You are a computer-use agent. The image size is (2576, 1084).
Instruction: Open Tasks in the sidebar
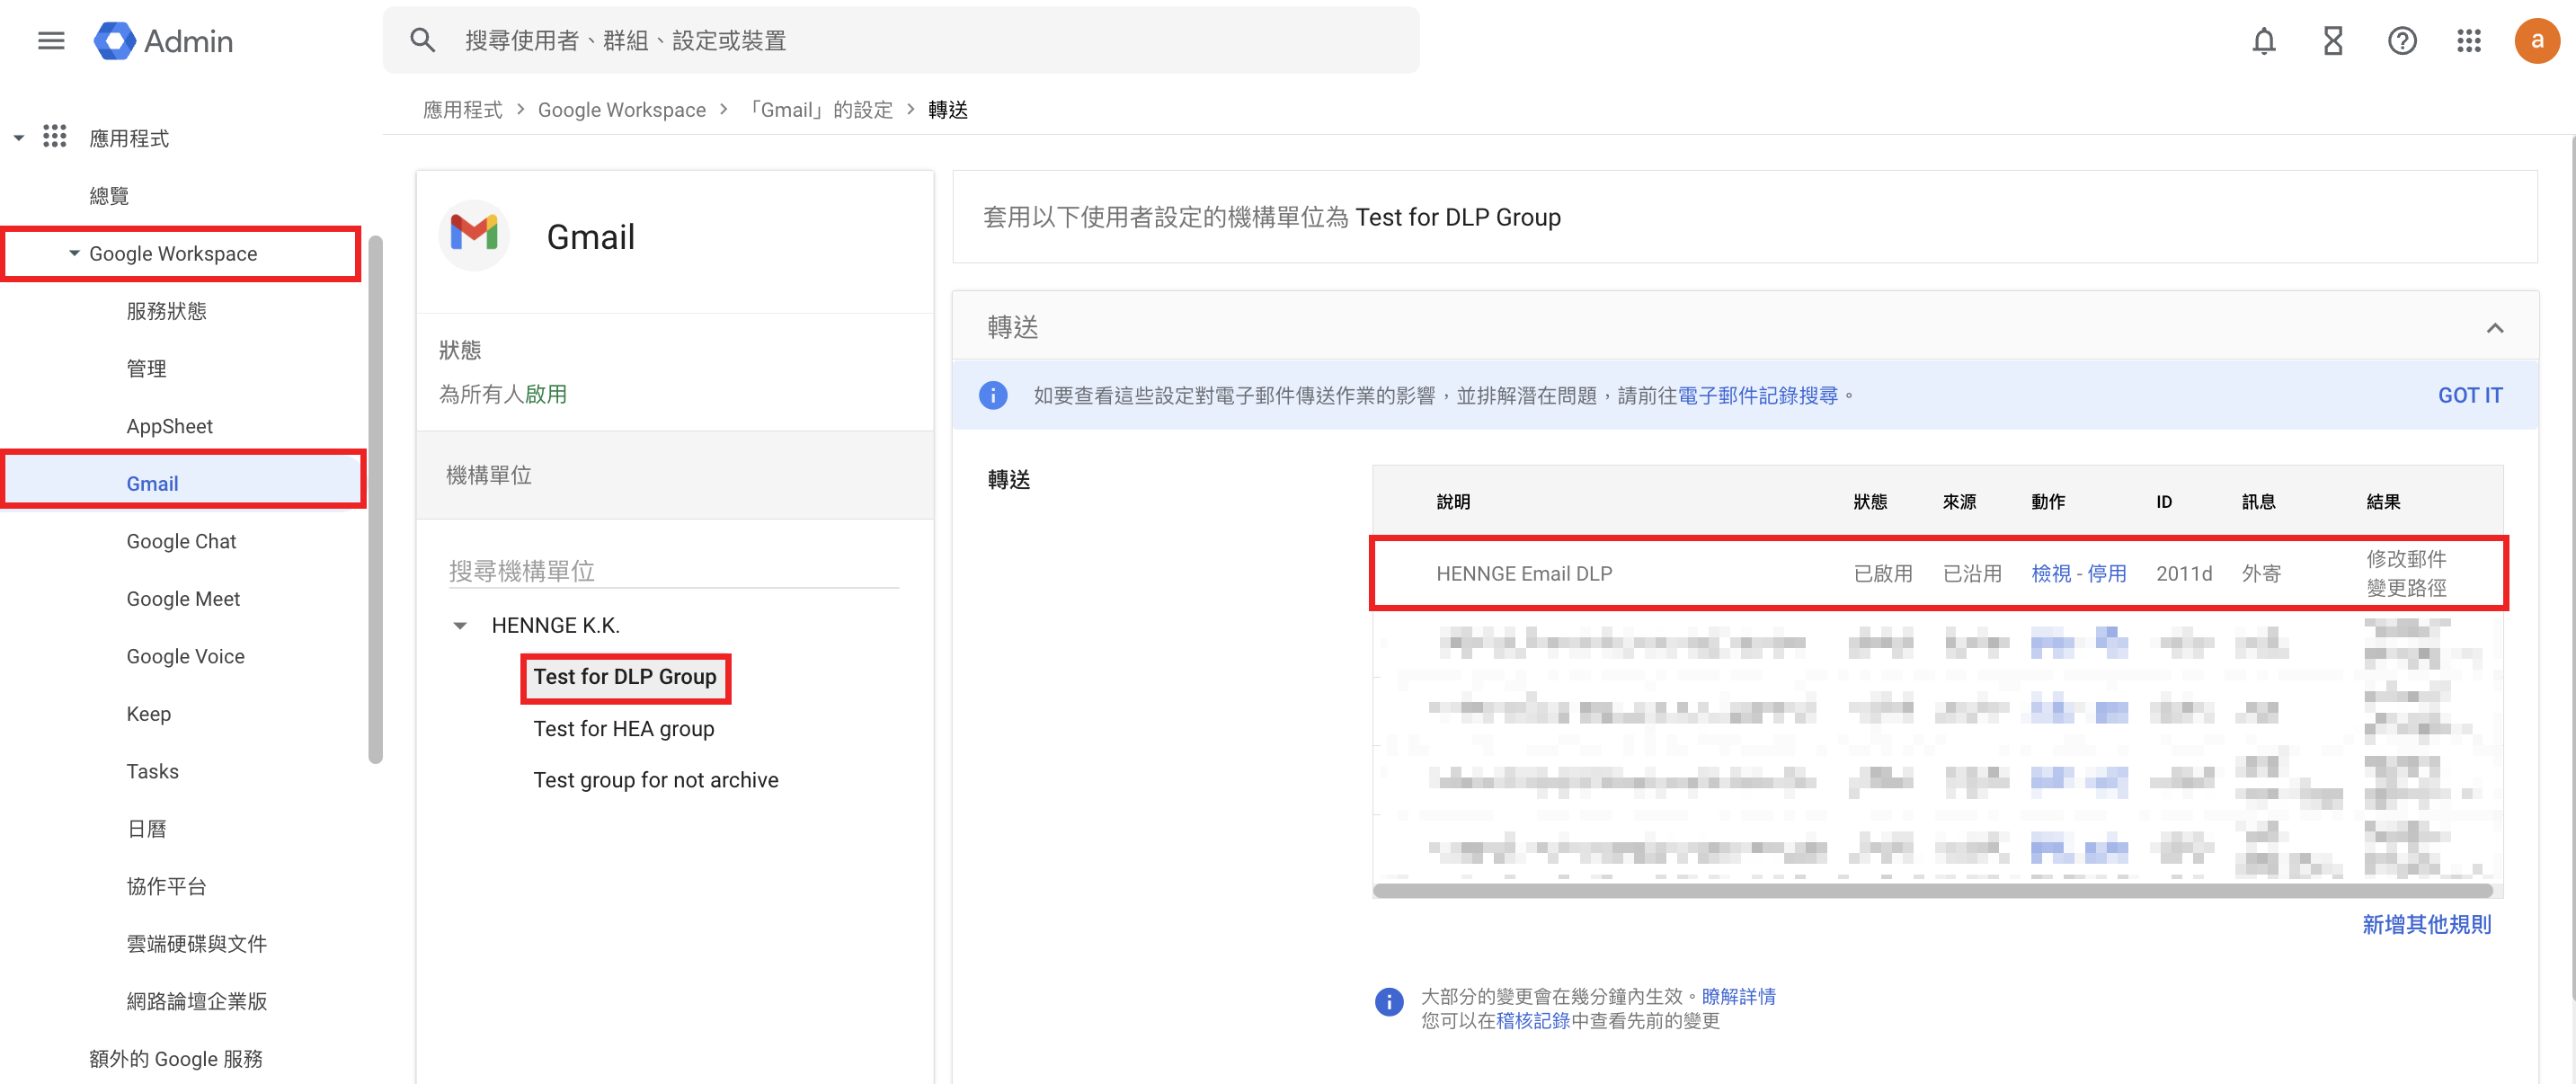152,771
